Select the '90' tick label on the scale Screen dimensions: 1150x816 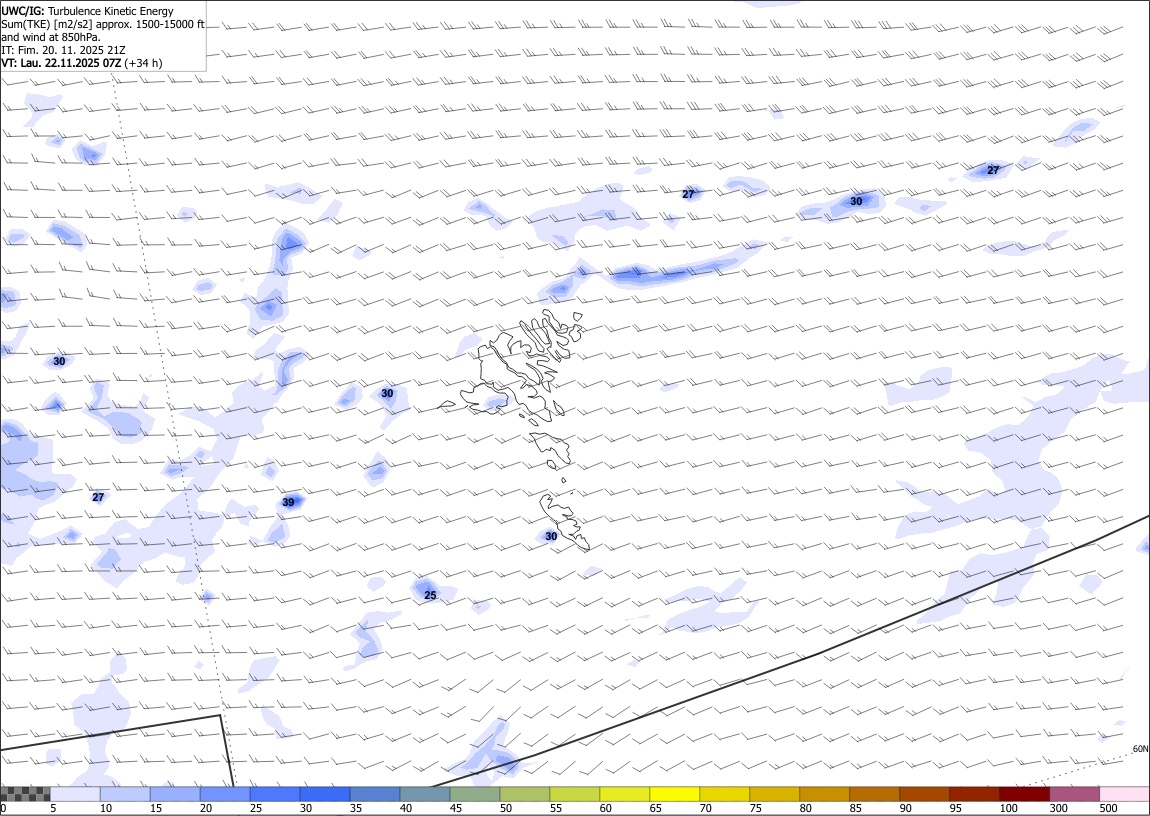pyautogui.click(x=905, y=808)
